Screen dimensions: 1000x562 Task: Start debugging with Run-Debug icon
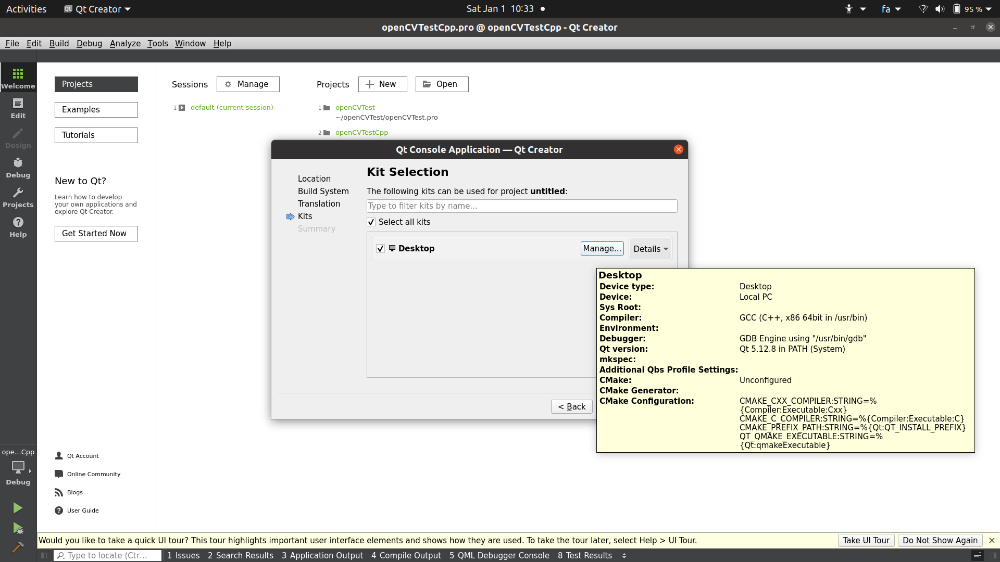[x=18, y=528]
